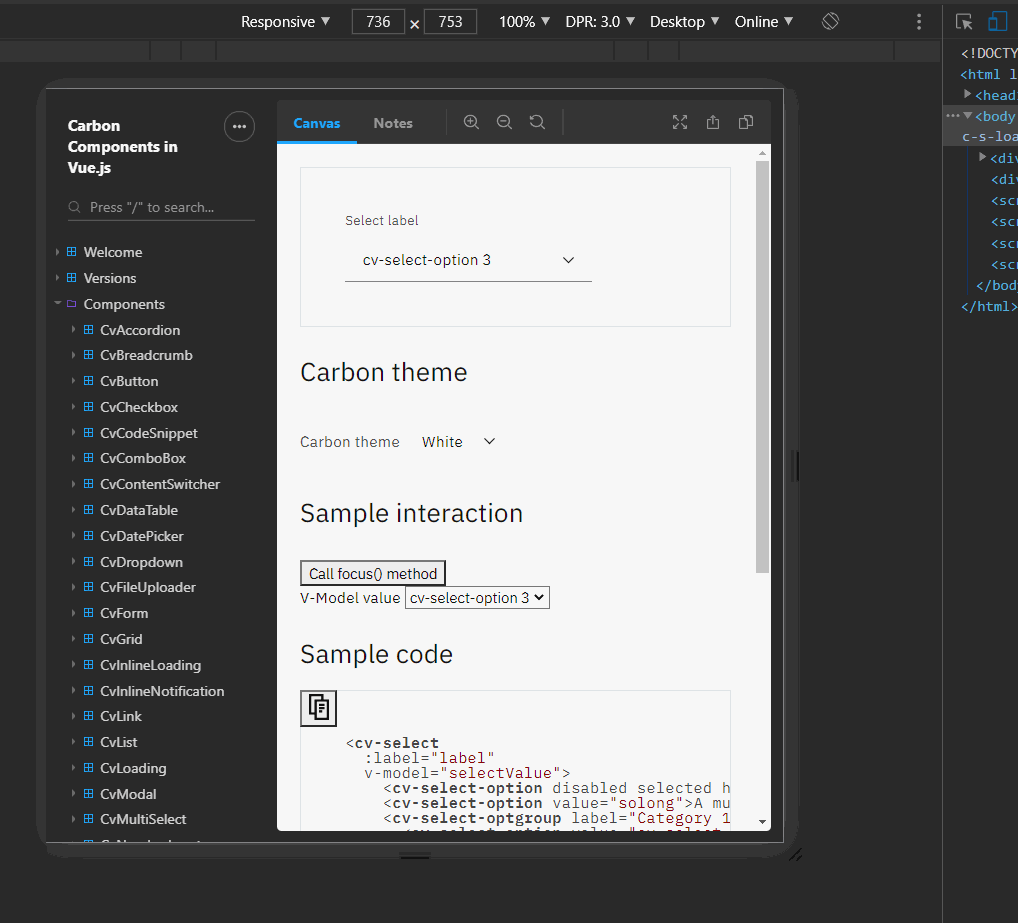Viewport: 1018px width, 923px height.
Task: Copy the sample code using clipboard icon
Action: tap(318, 708)
